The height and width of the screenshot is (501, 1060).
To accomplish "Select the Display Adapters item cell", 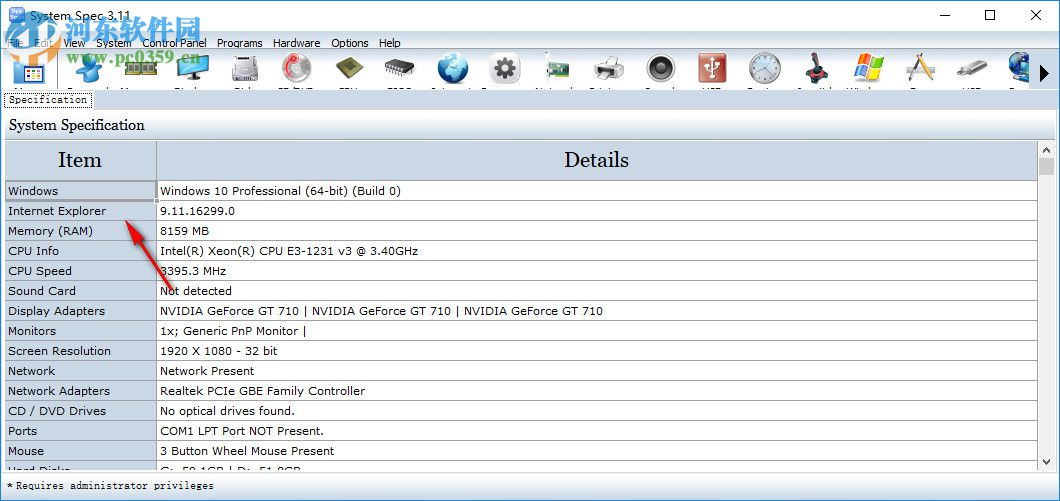I will click(80, 311).
